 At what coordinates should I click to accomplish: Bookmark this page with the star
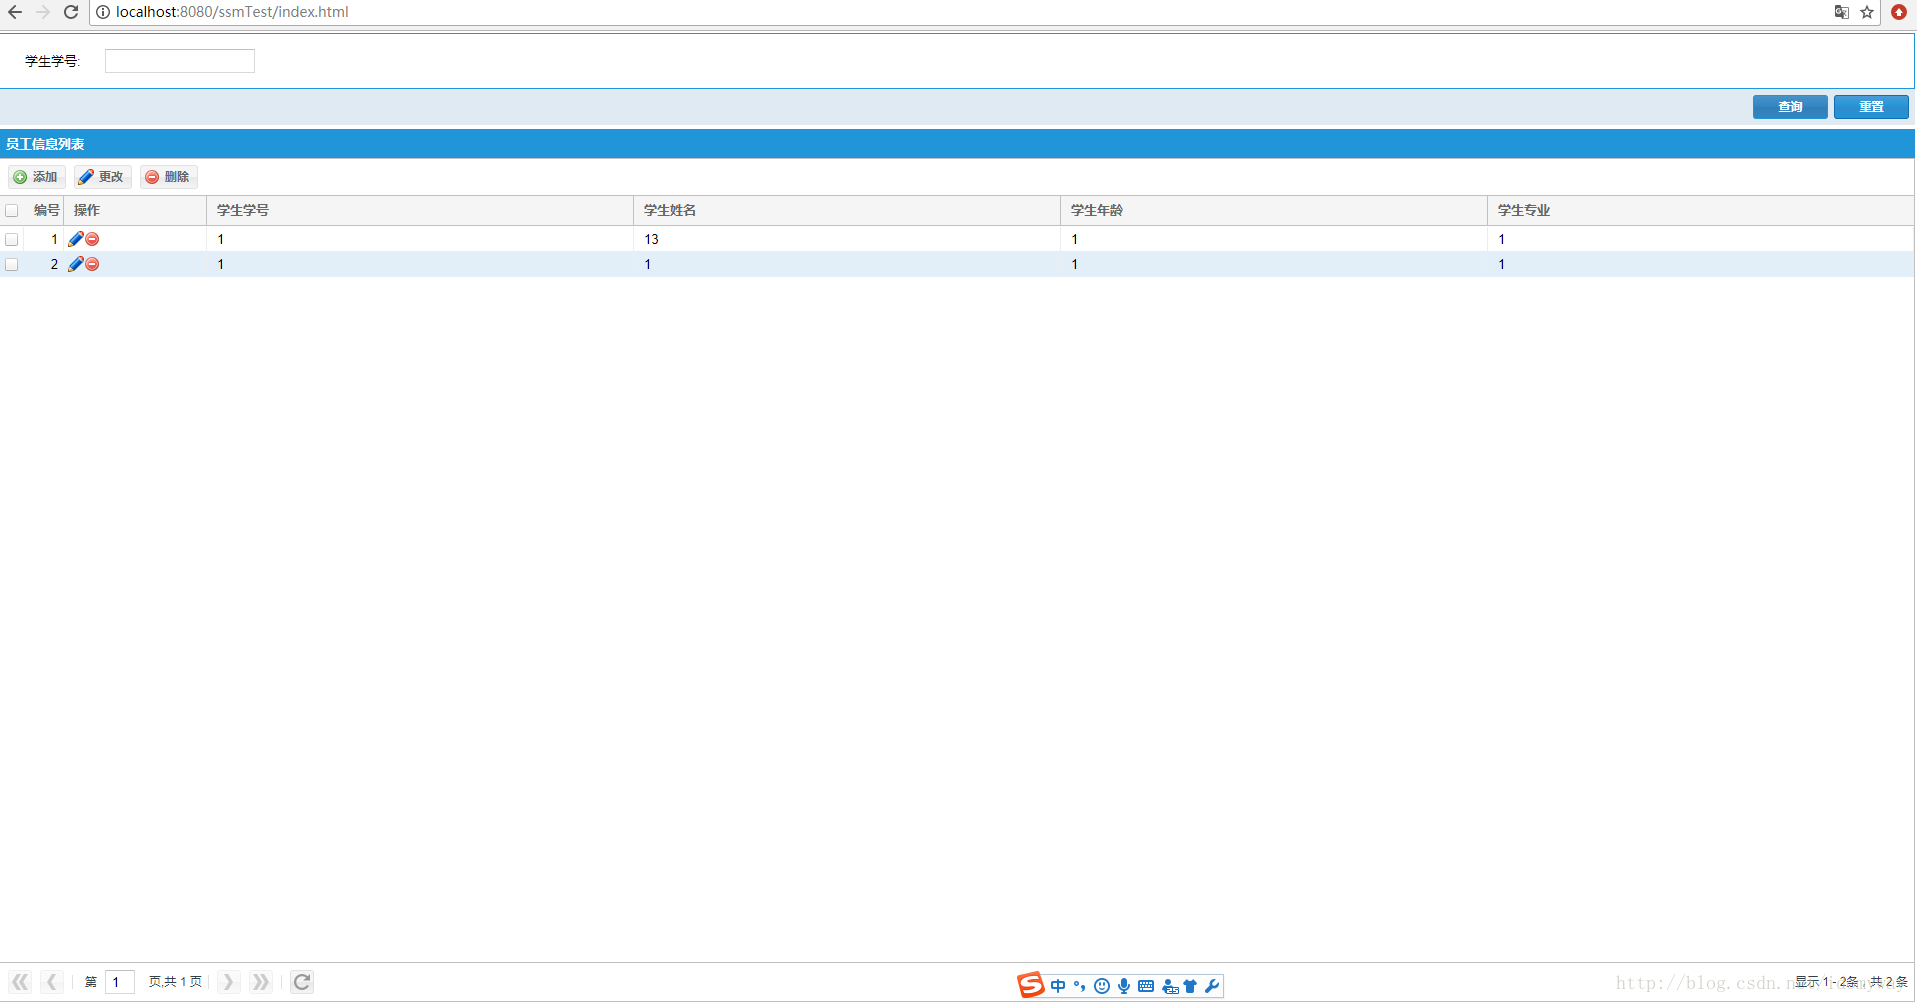pos(1867,12)
